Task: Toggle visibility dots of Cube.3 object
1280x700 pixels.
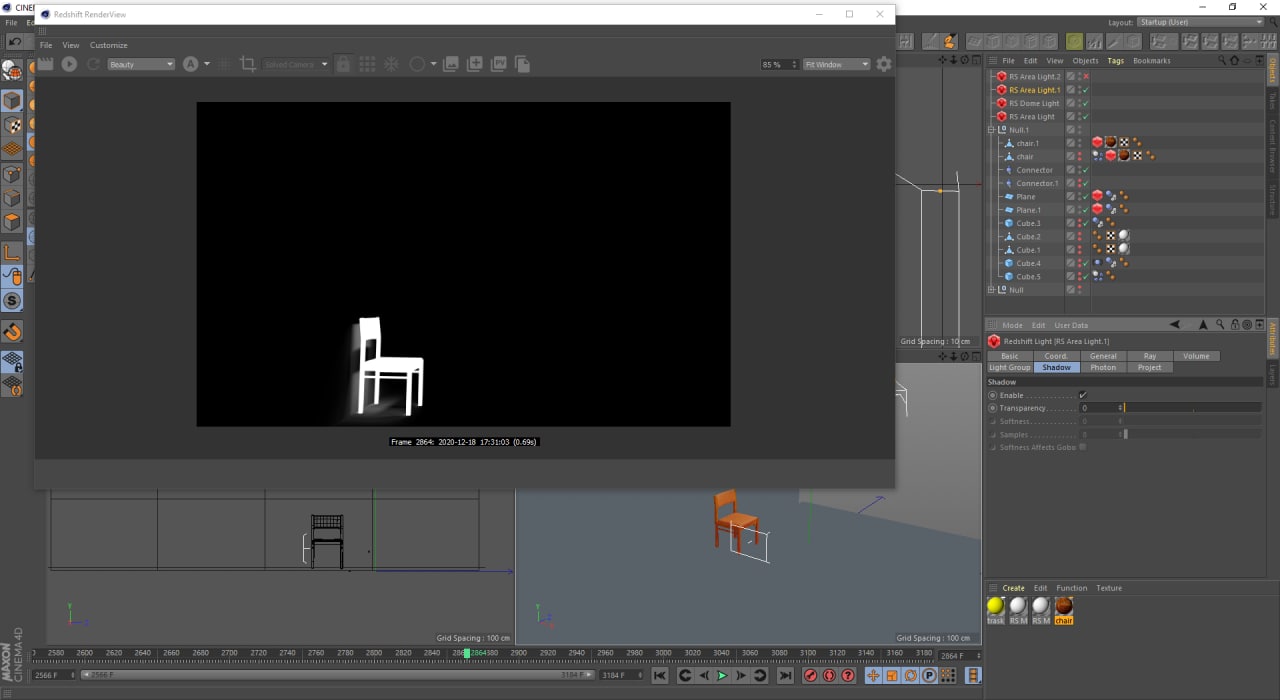Action: [1079, 223]
